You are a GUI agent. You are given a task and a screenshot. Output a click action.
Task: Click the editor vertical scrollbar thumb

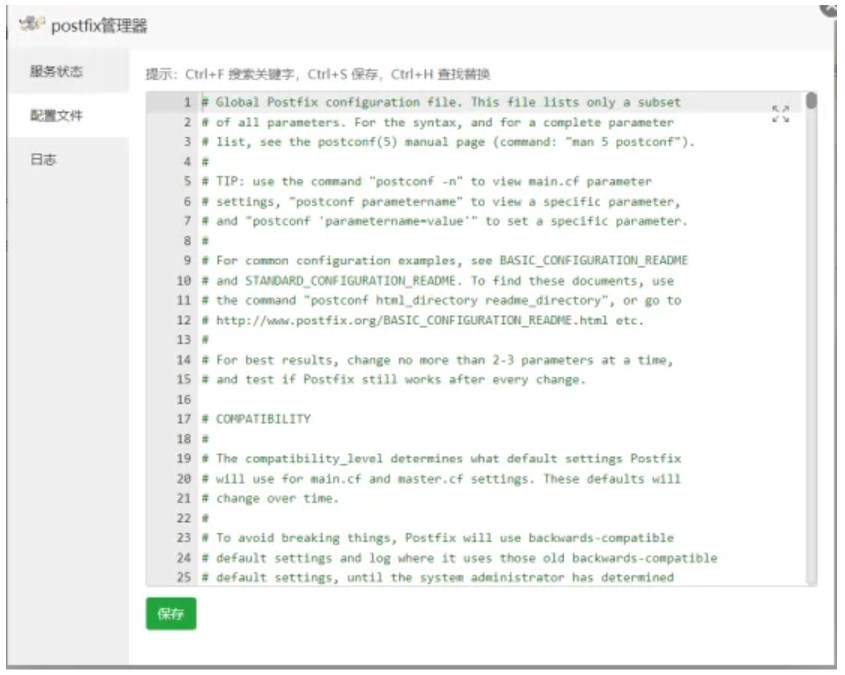pos(811,101)
